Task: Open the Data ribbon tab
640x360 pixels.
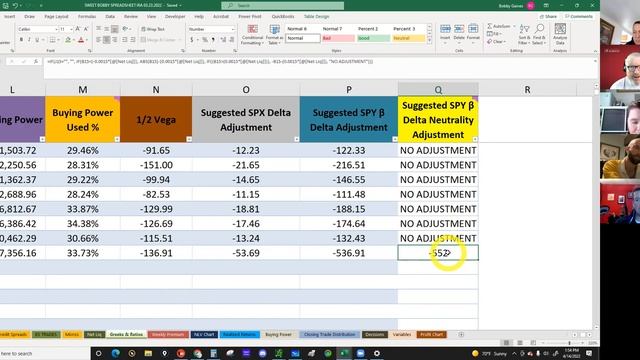Action: pos(110,16)
